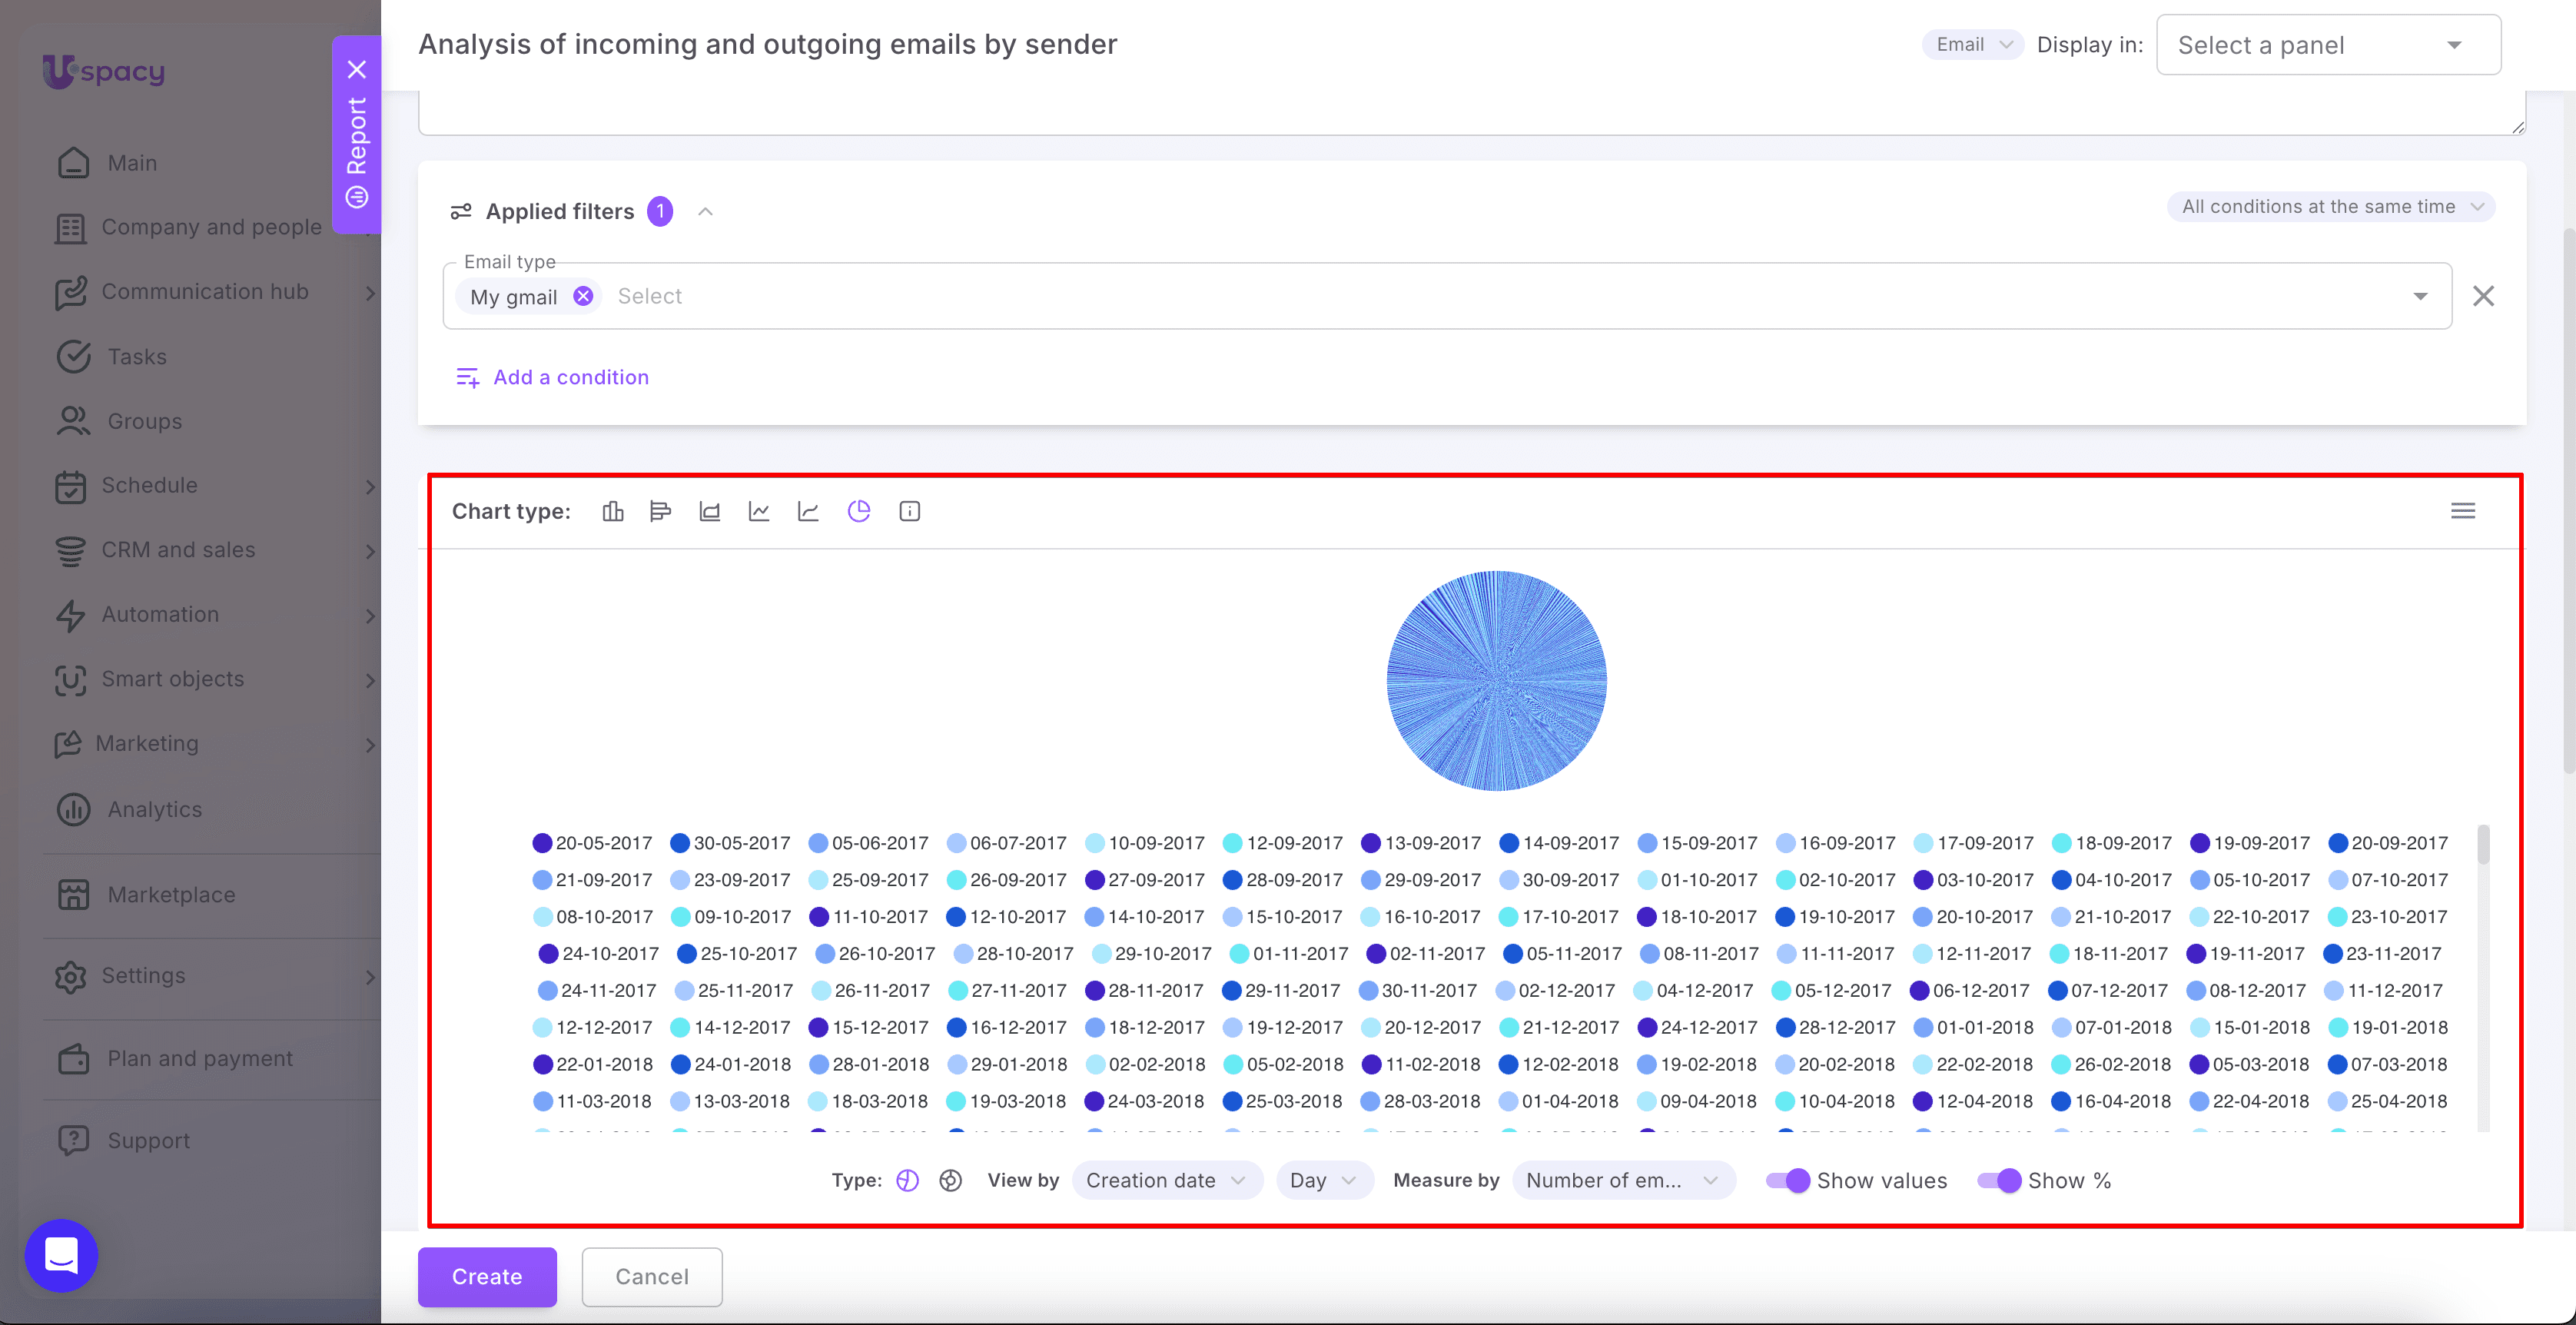This screenshot has width=2576, height=1325.
Task: Click the Create button
Action: pos(487,1276)
